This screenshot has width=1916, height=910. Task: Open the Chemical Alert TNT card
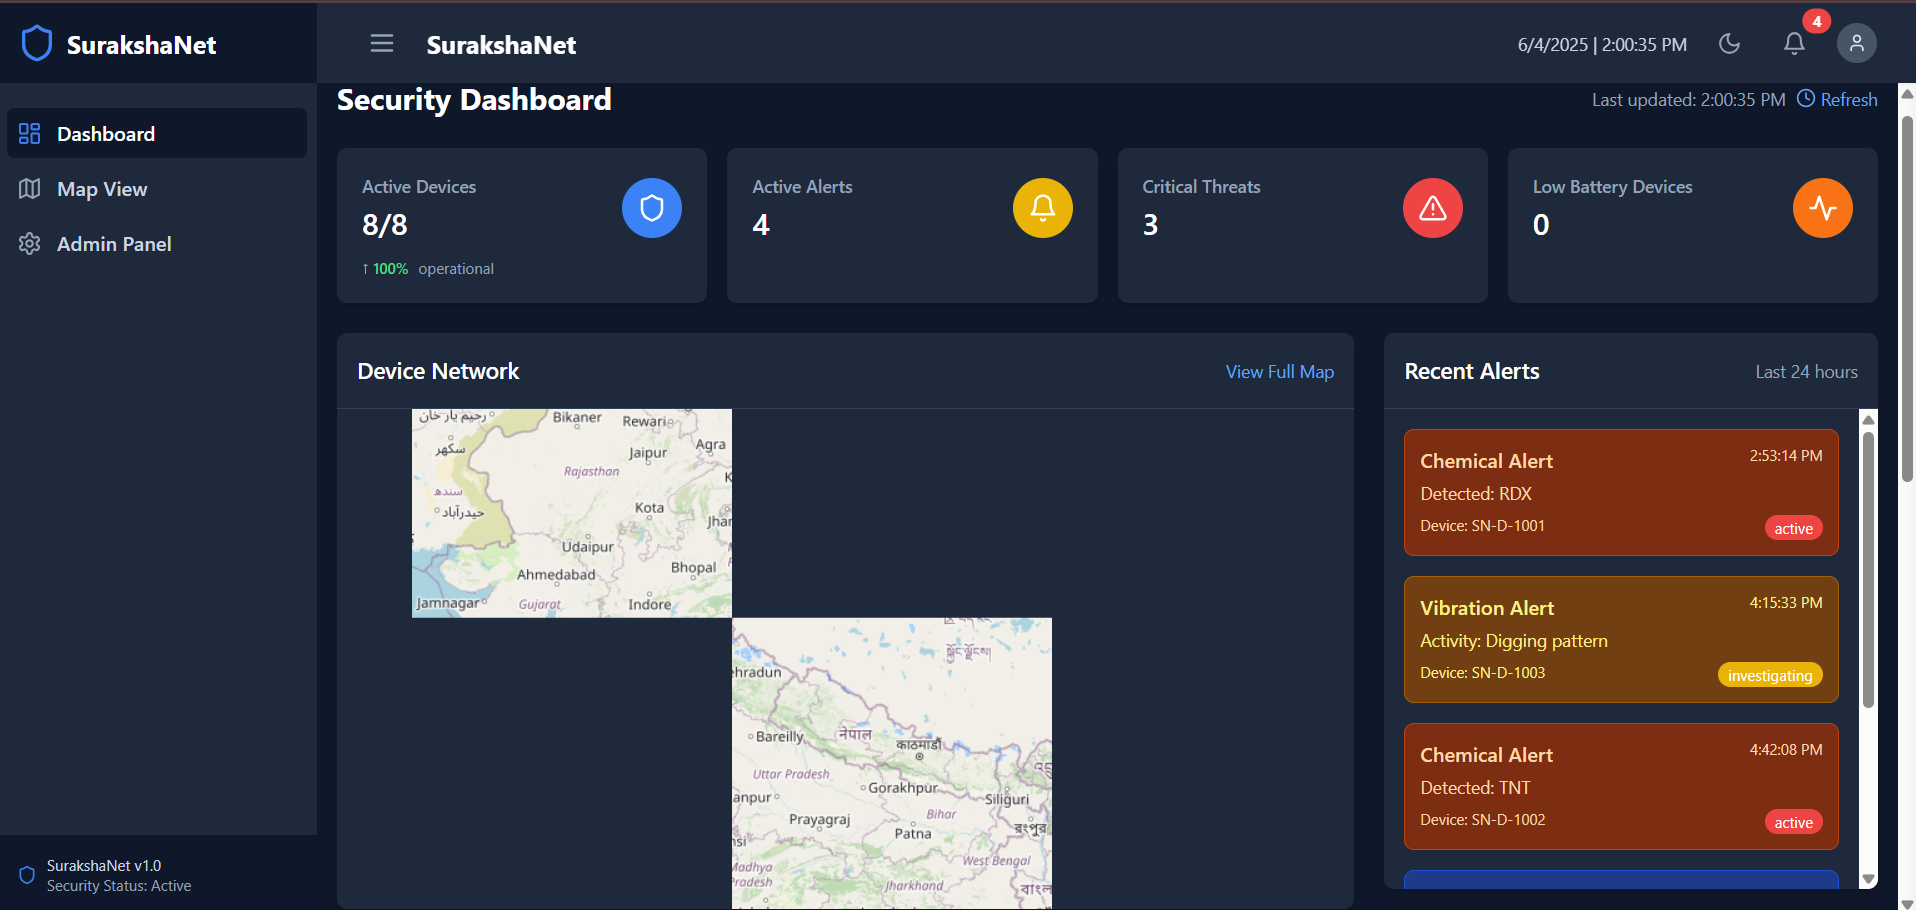(x=1621, y=786)
